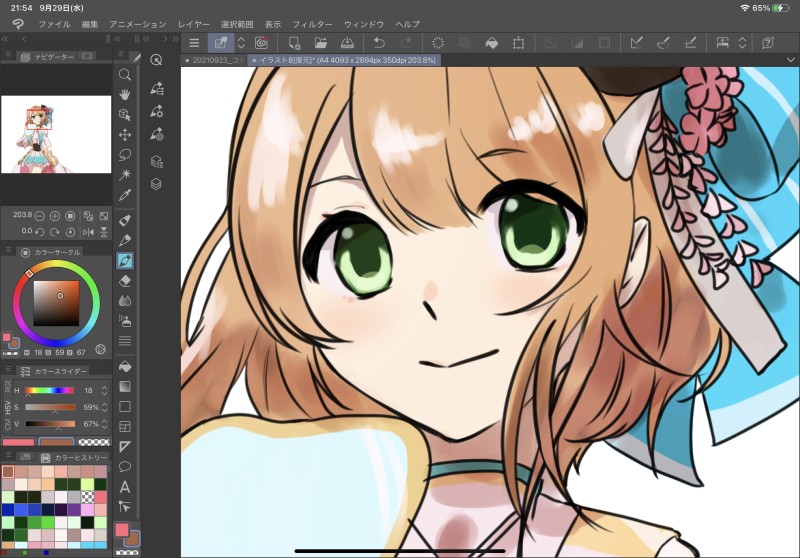
Task: Click the Undo arrow in command bar
Action: (379, 43)
